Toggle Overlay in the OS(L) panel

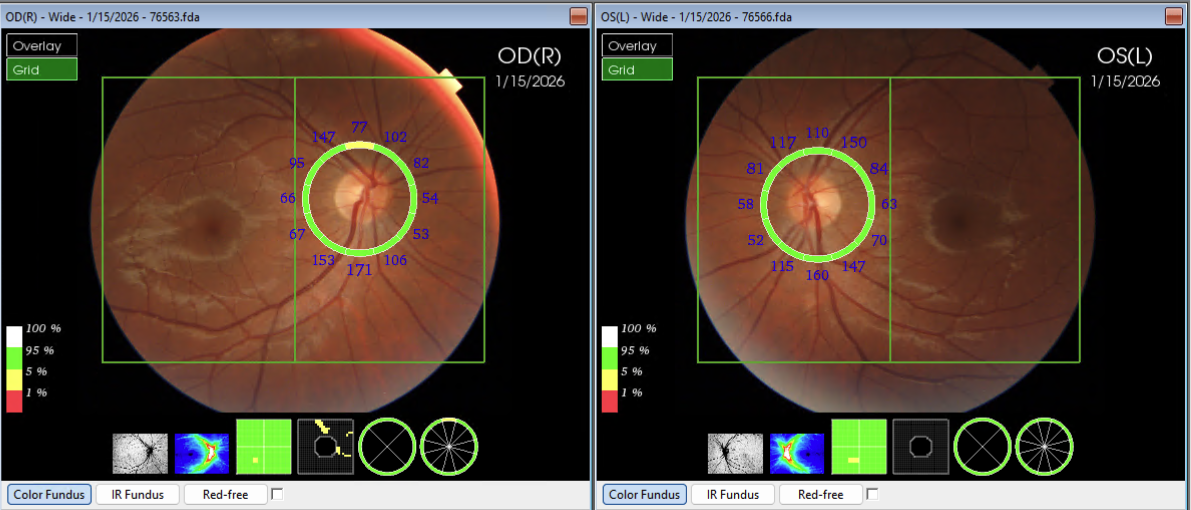(637, 46)
